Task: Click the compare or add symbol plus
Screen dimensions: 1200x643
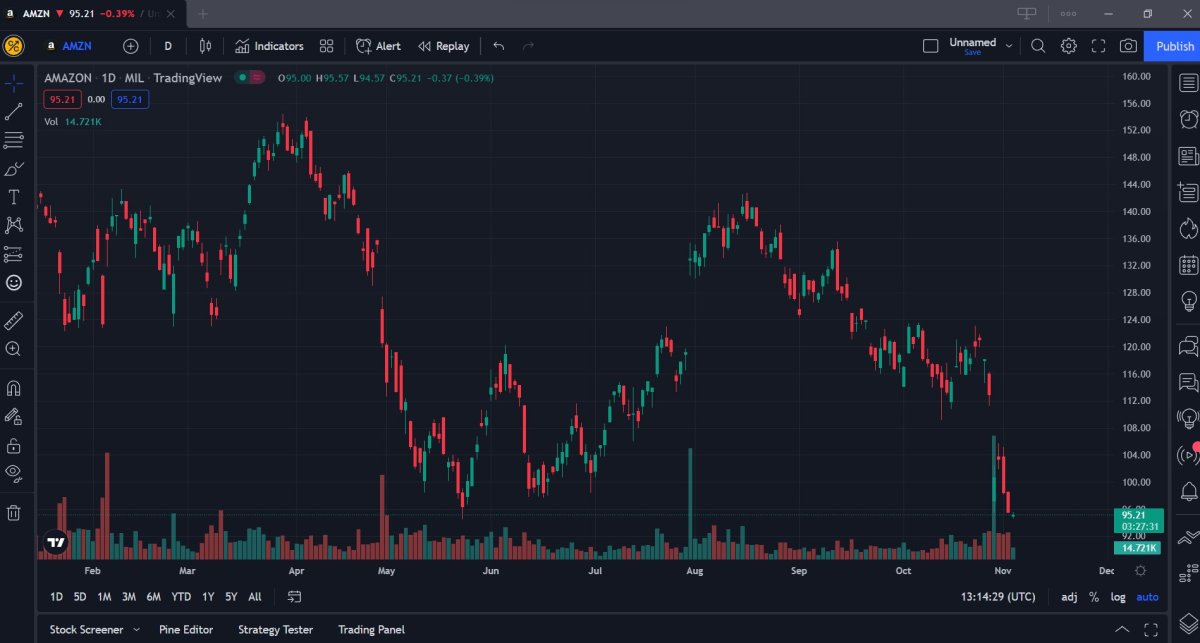Action: click(x=131, y=46)
